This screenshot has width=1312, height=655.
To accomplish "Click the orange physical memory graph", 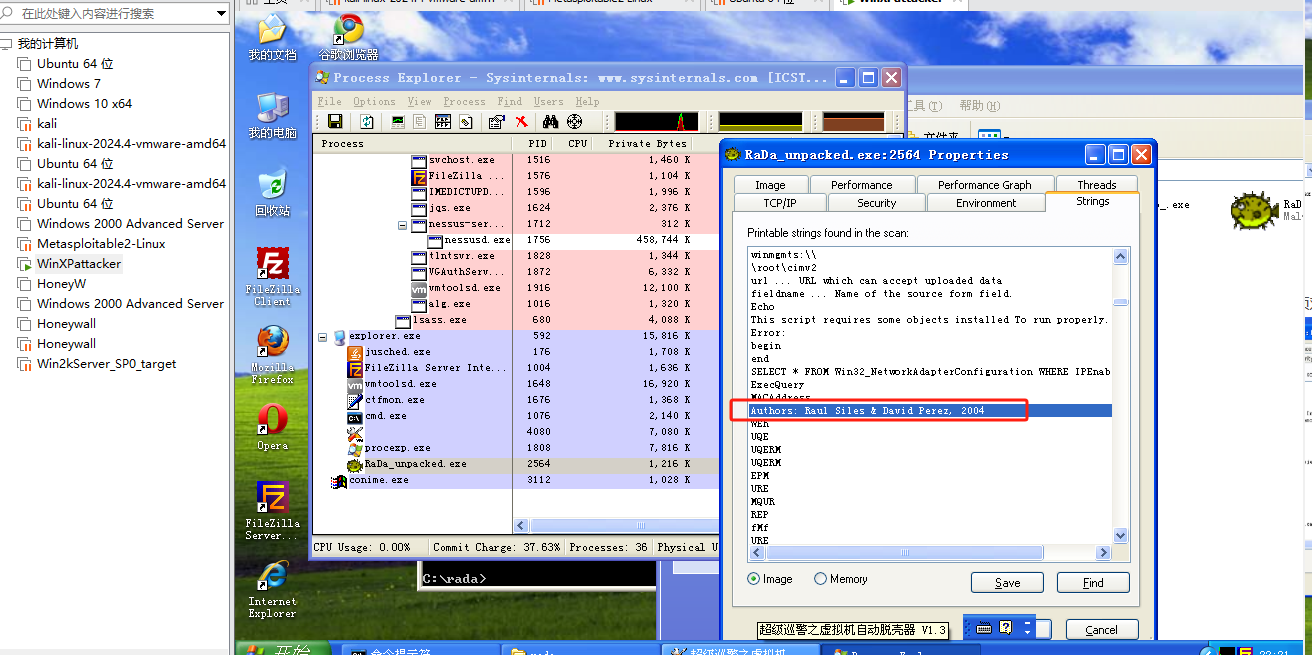I will tap(853, 122).
